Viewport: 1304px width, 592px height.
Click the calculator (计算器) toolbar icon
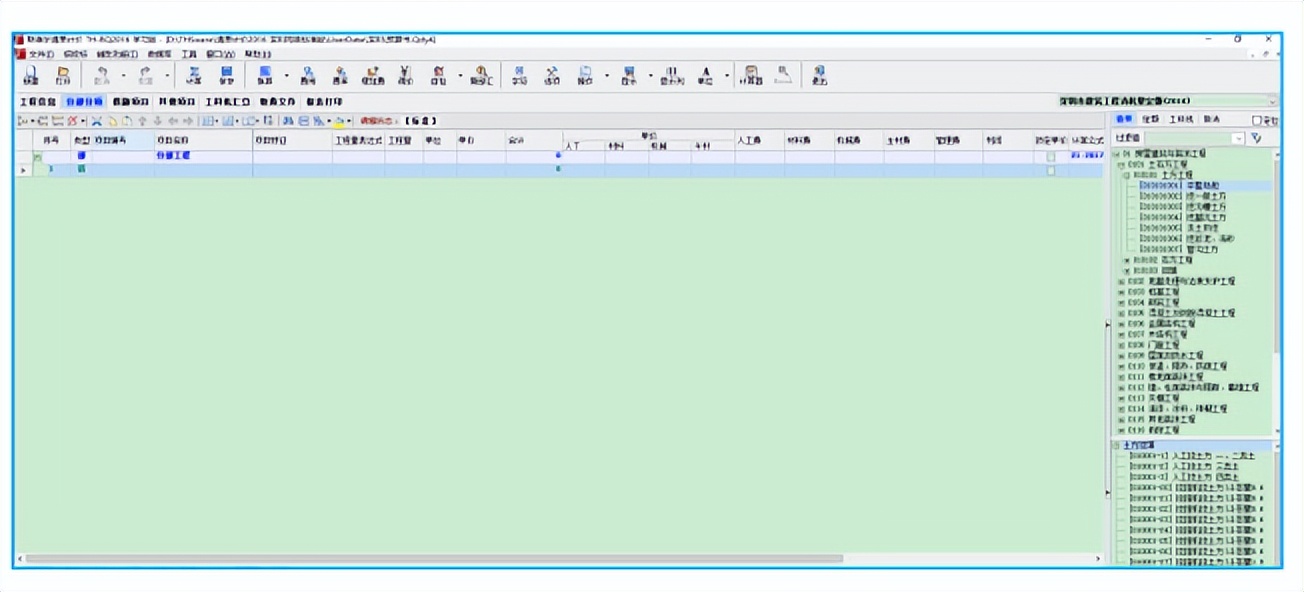tap(753, 76)
